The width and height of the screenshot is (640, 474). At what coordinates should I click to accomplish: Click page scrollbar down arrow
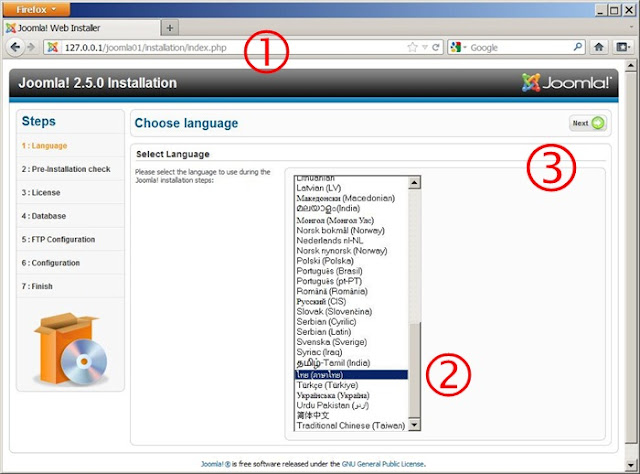(x=631, y=465)
